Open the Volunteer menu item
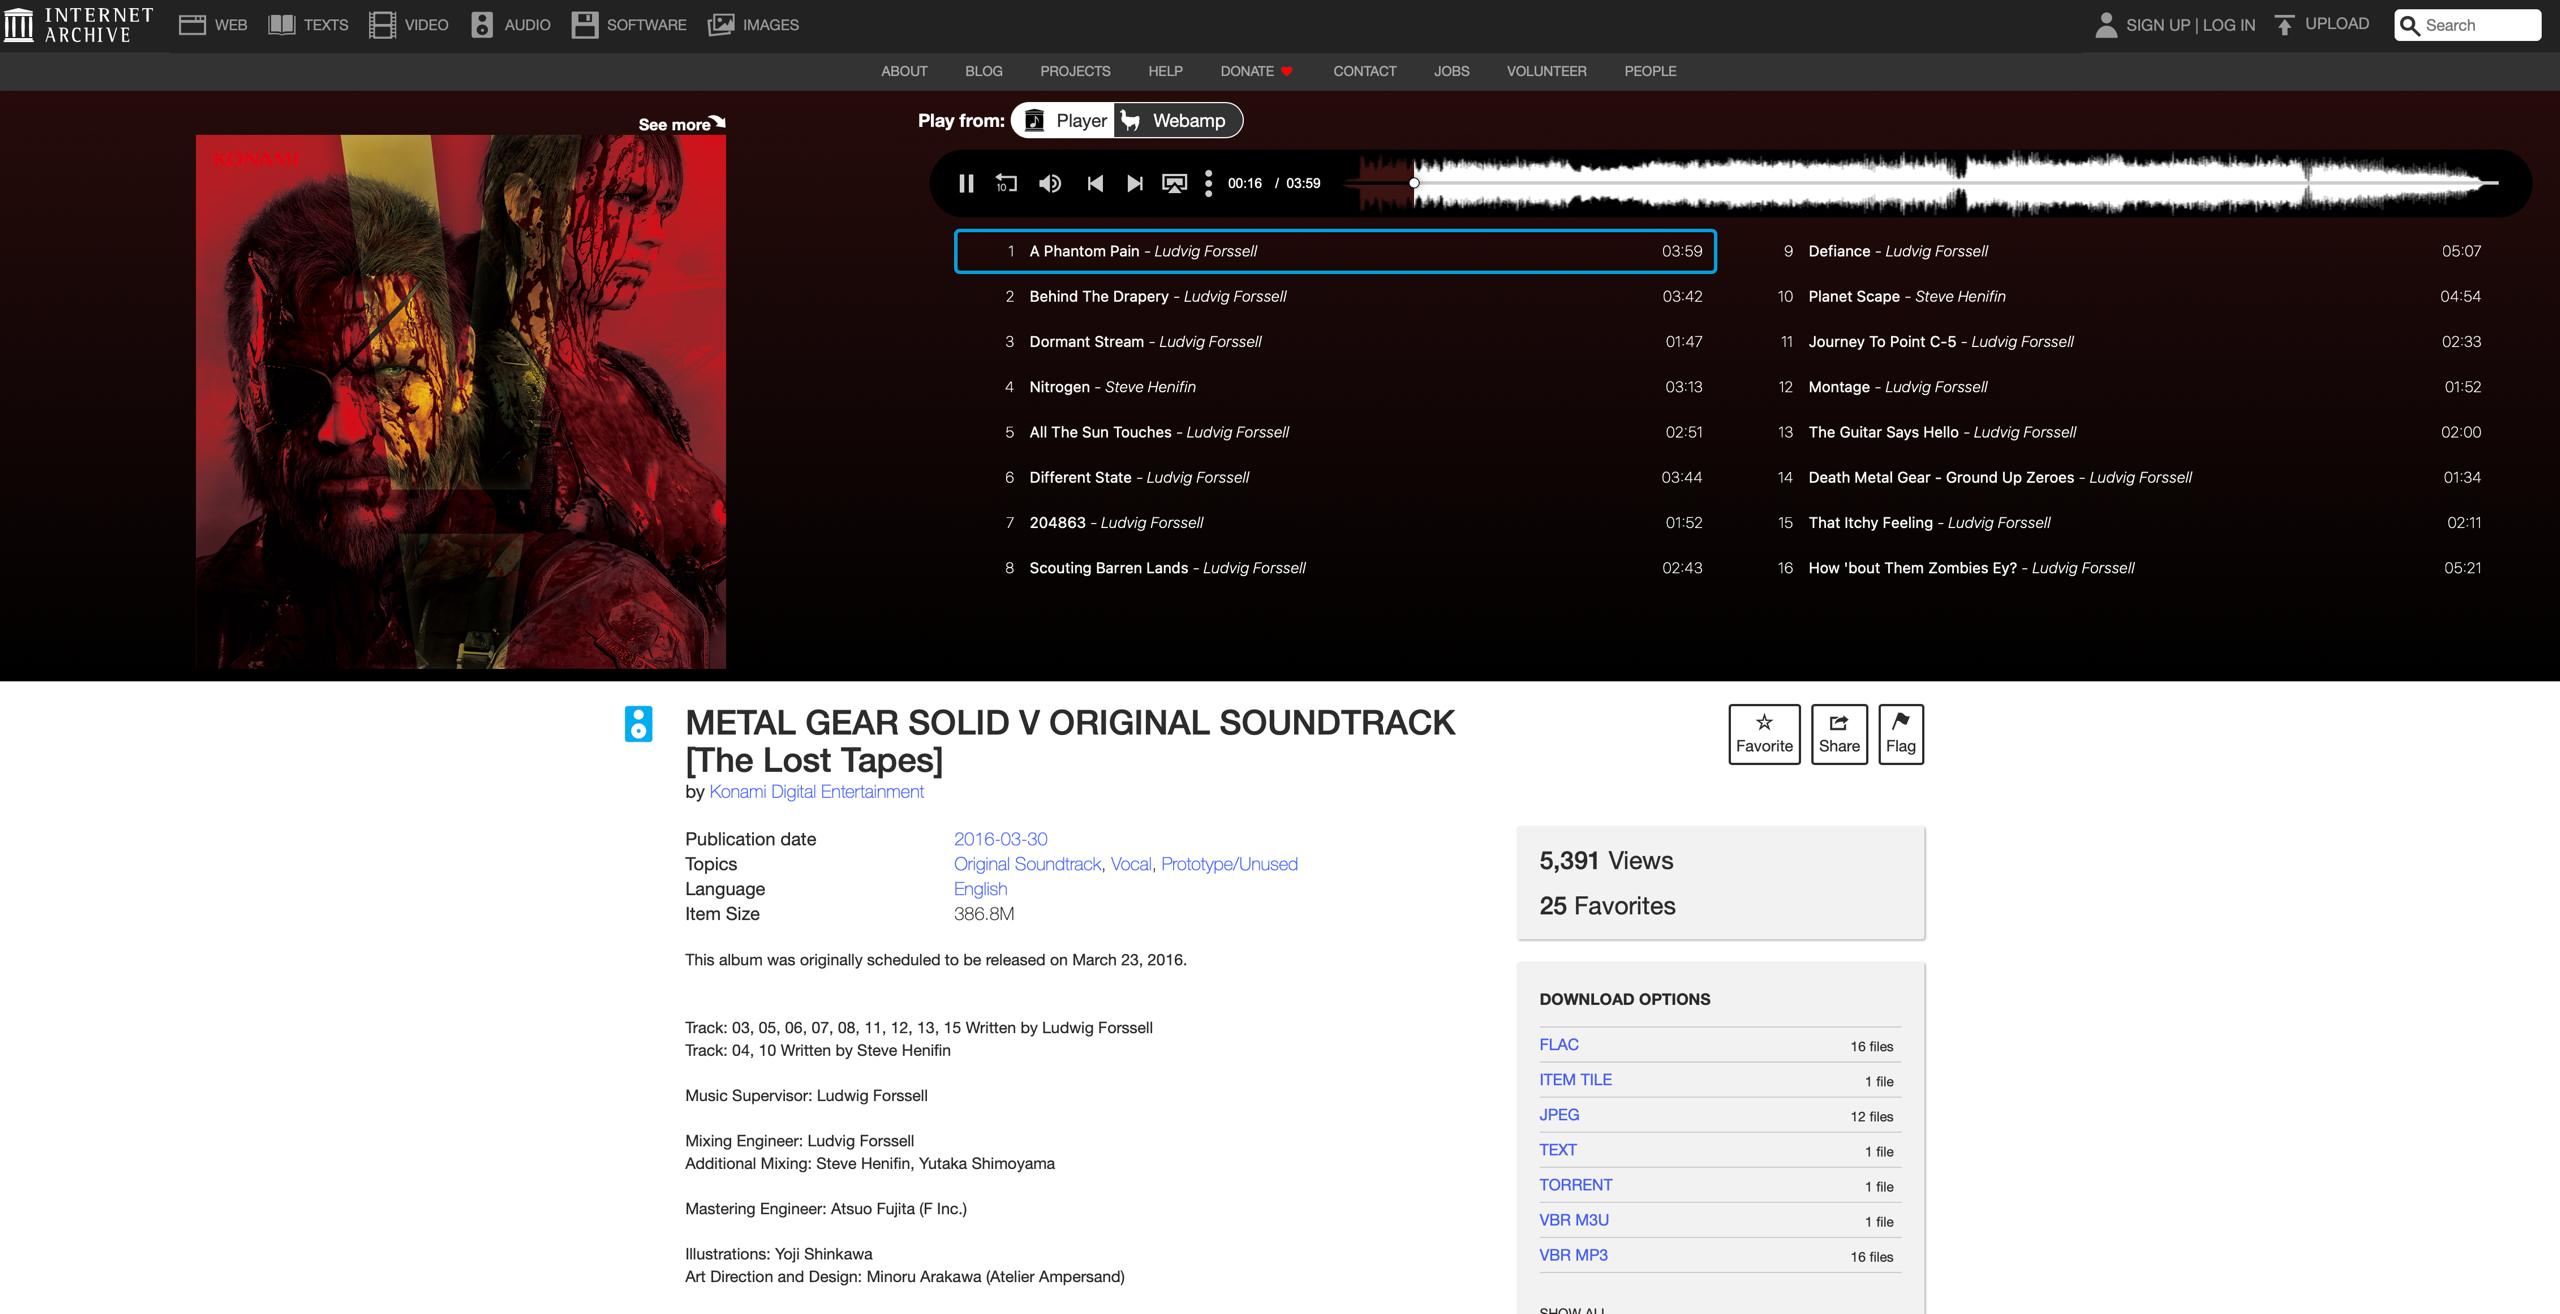Viewport: 2560px width, 1314px height. pyautogui.click(x=1546, y=71)
